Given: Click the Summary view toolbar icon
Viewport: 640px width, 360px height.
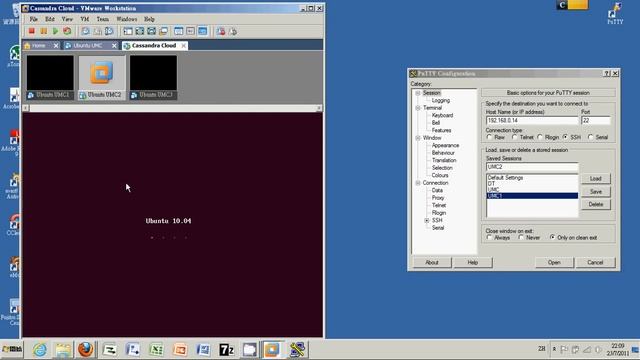Looking at the screenshot, I should tap(179, 31).
